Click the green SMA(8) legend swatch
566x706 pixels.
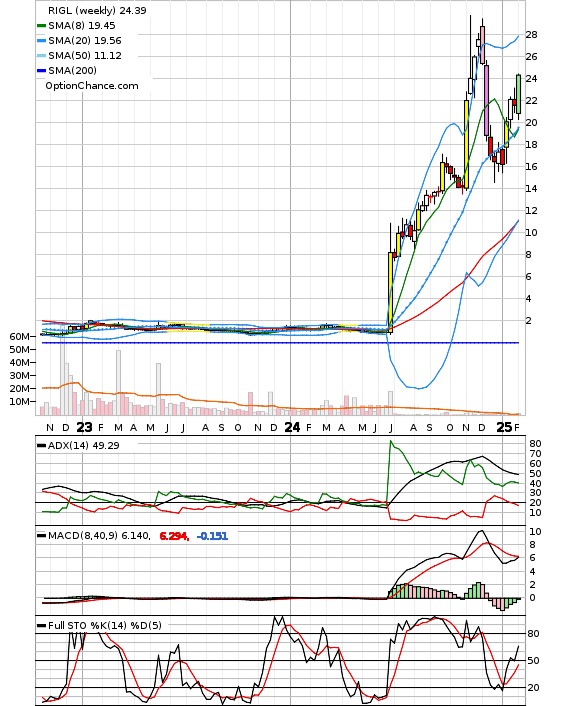(41, 26)
